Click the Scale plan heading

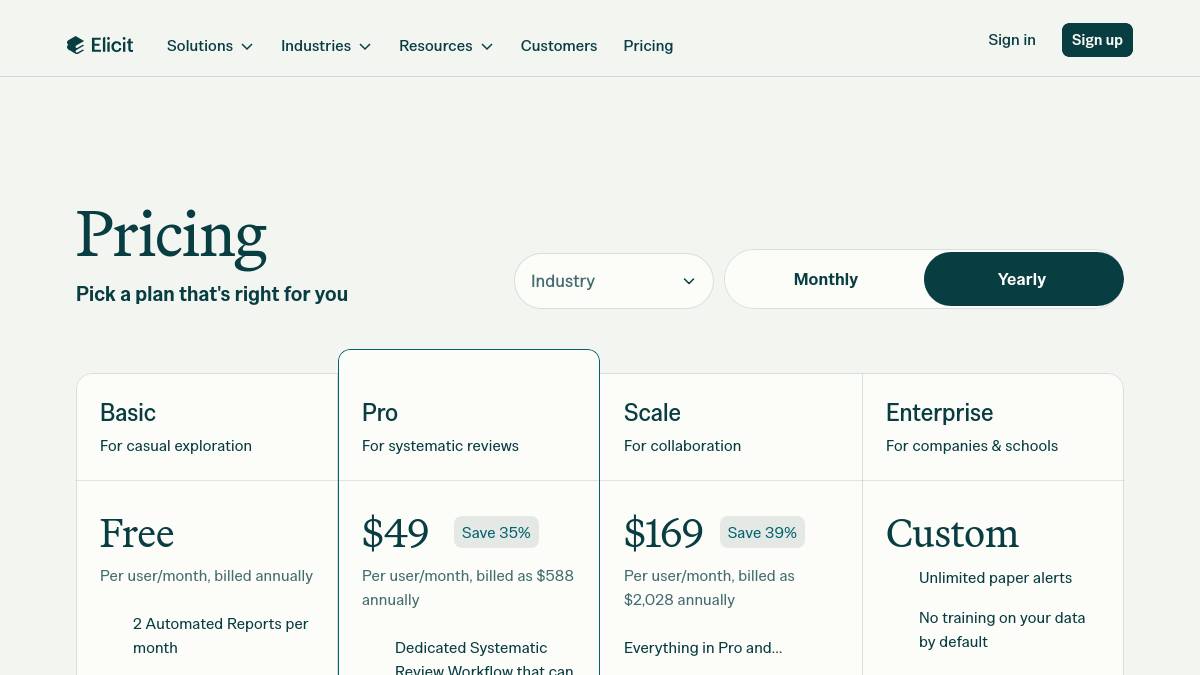pos(652,413)
